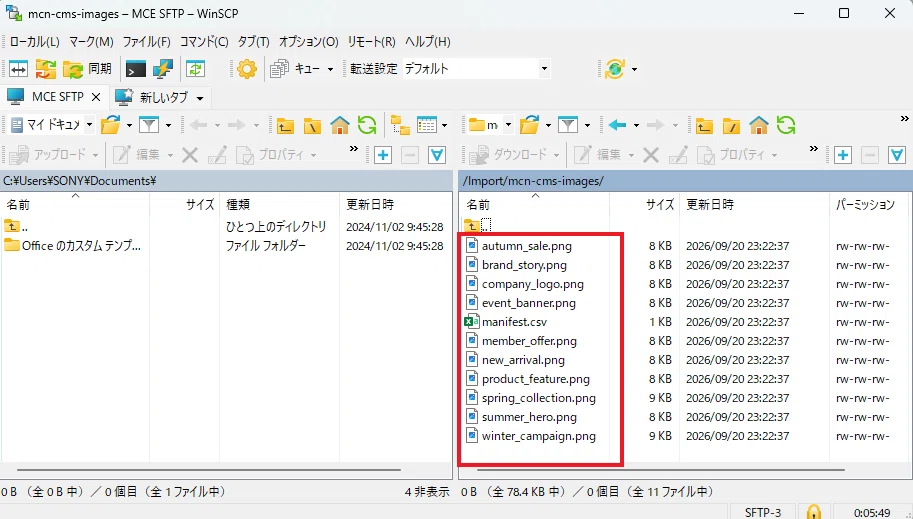This screenshot has width=913, height=519.
Task: Open the terminal console icon
Action: coord(135,69)
